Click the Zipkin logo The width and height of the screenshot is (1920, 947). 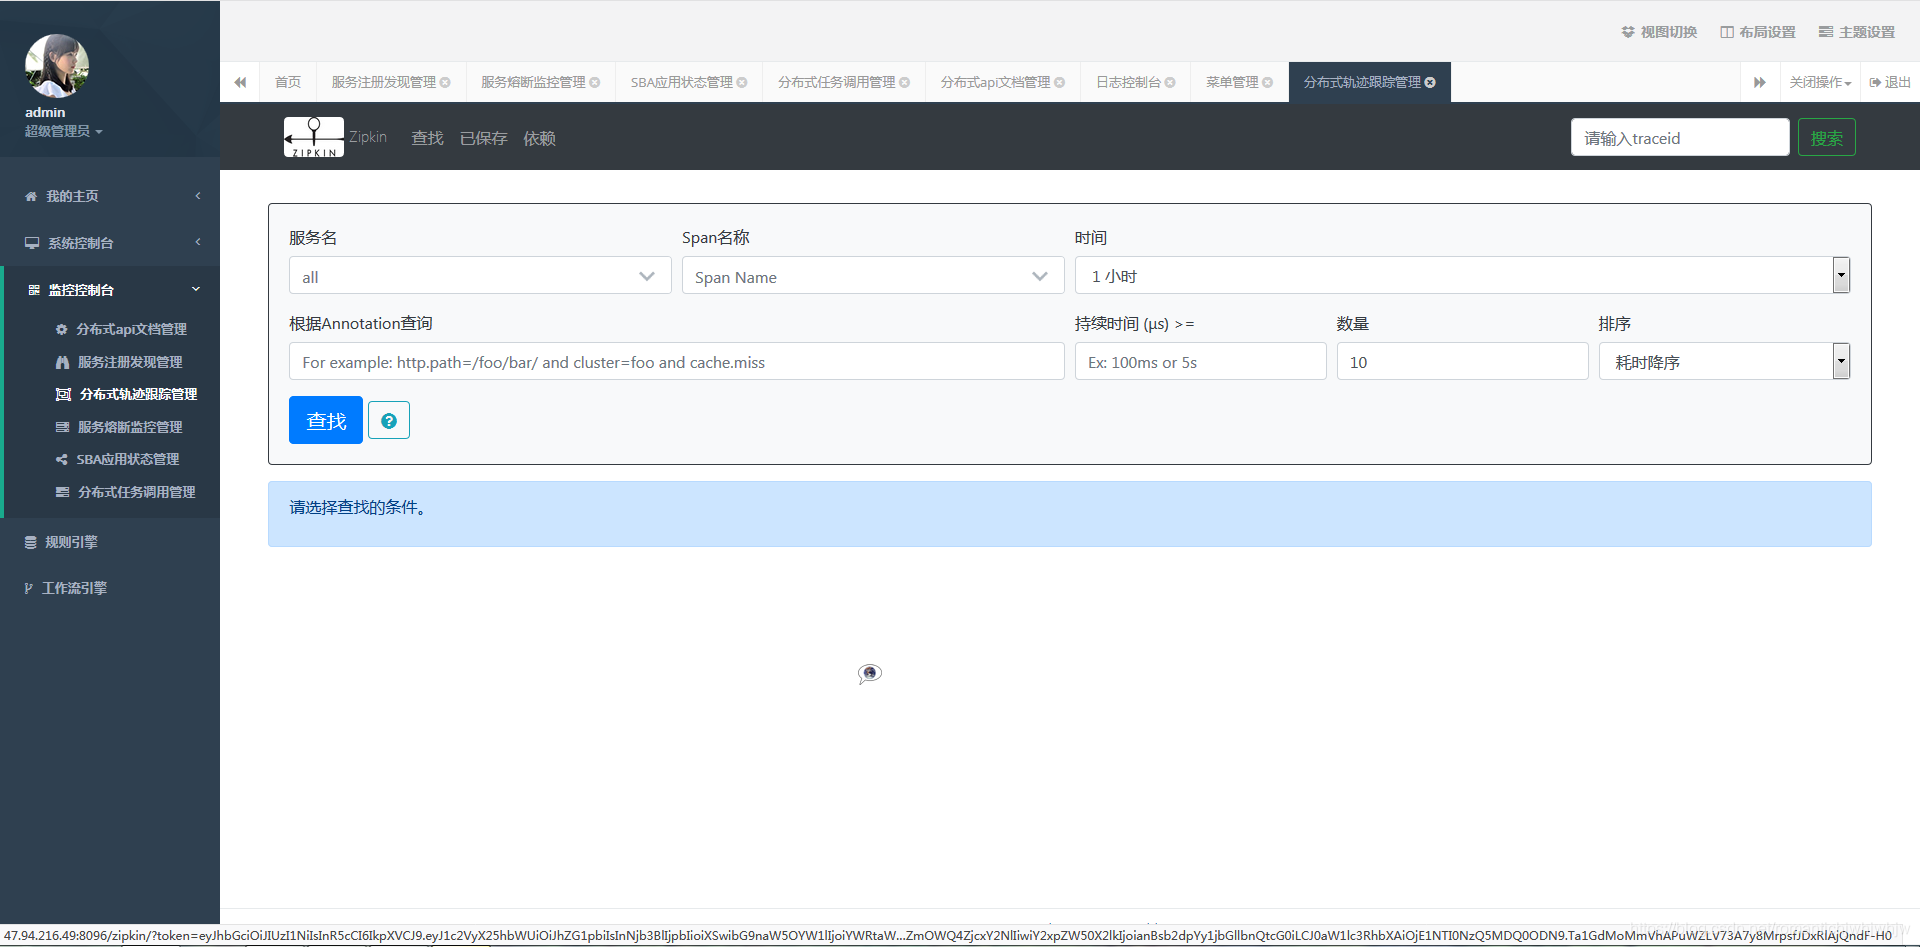click(314, 137)
